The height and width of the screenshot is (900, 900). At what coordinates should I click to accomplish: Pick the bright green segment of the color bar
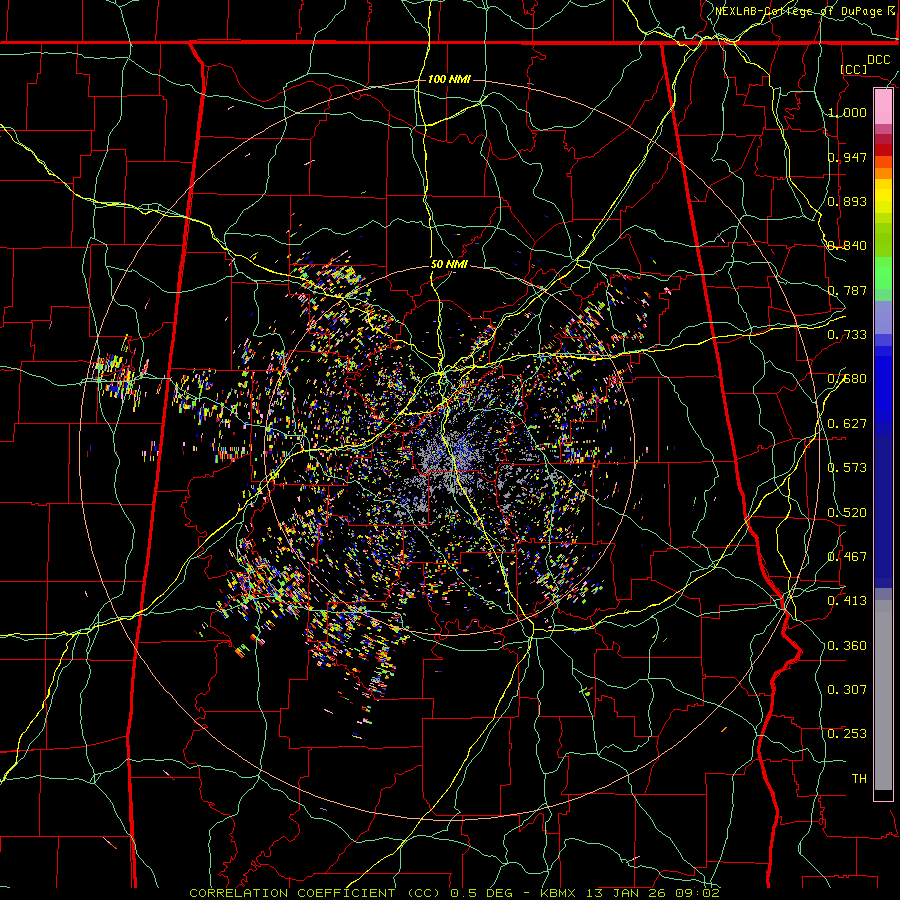(883, 273)
